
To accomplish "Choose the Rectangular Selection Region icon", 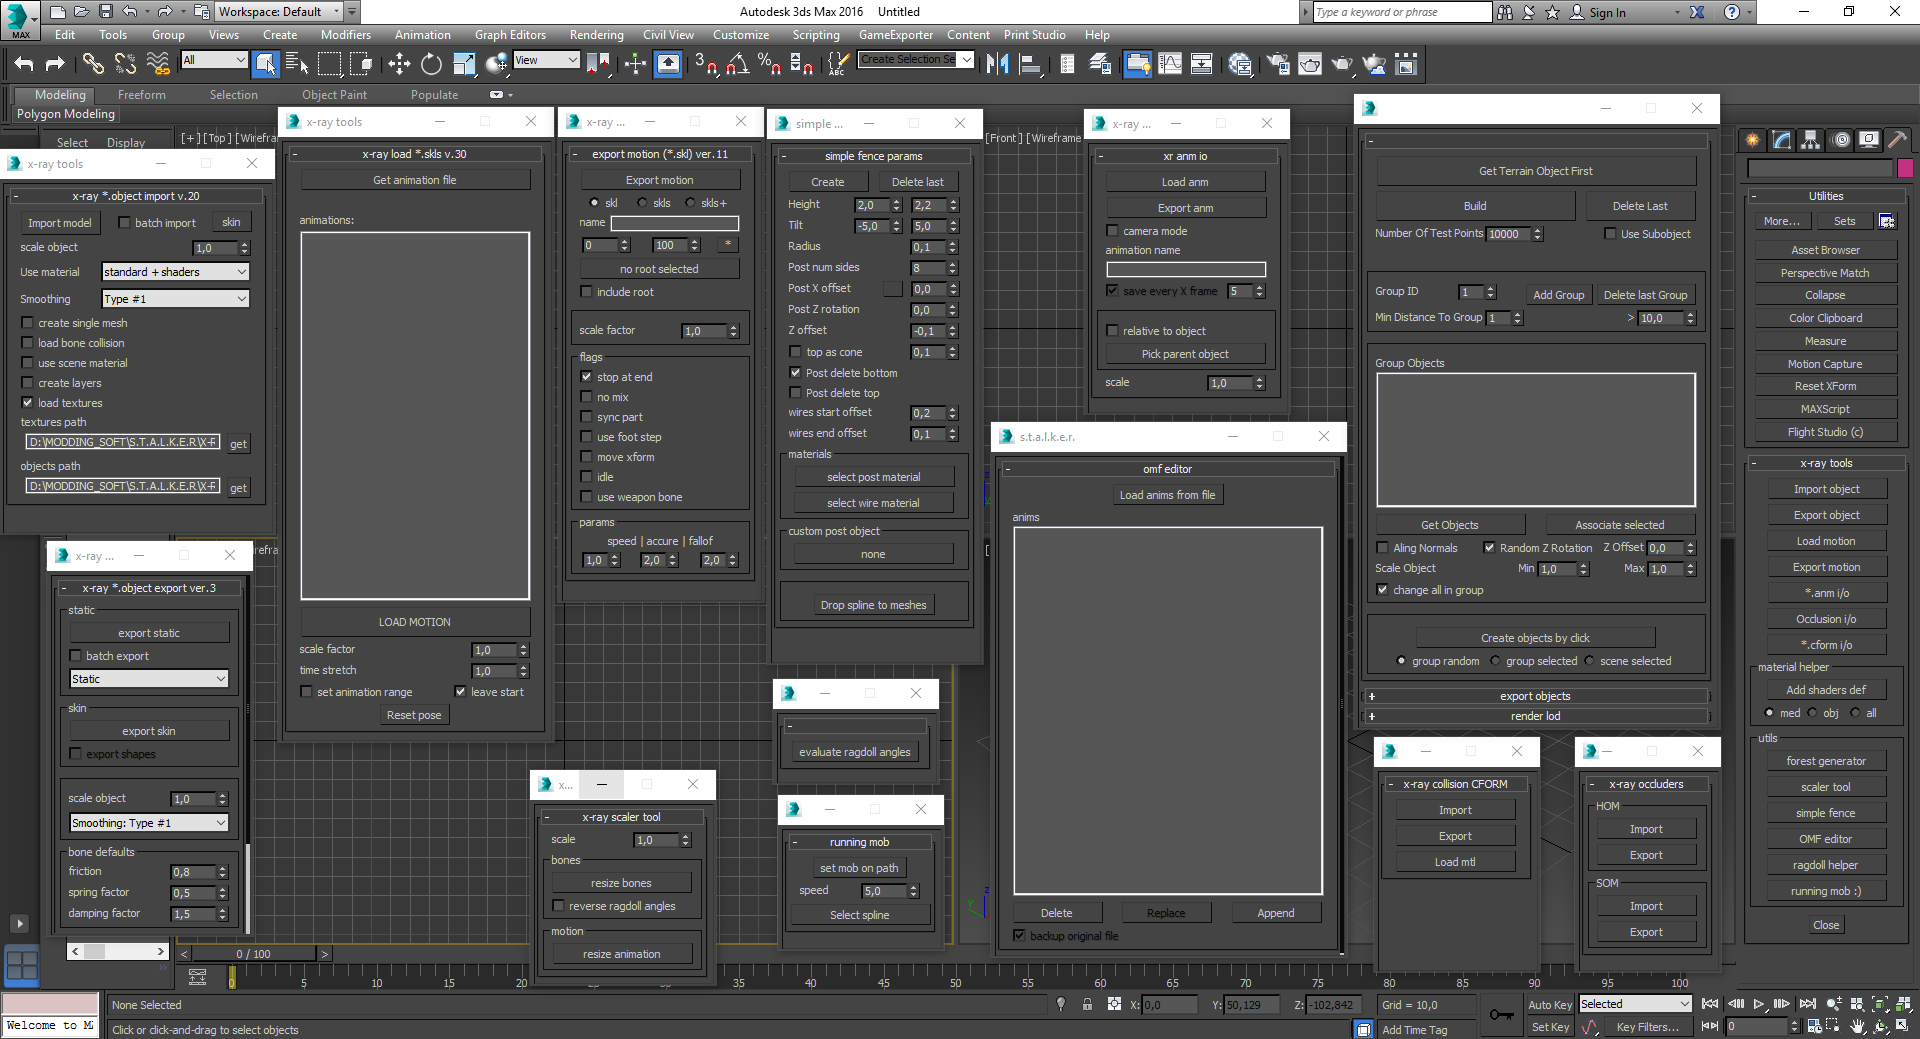I will 329,64.
